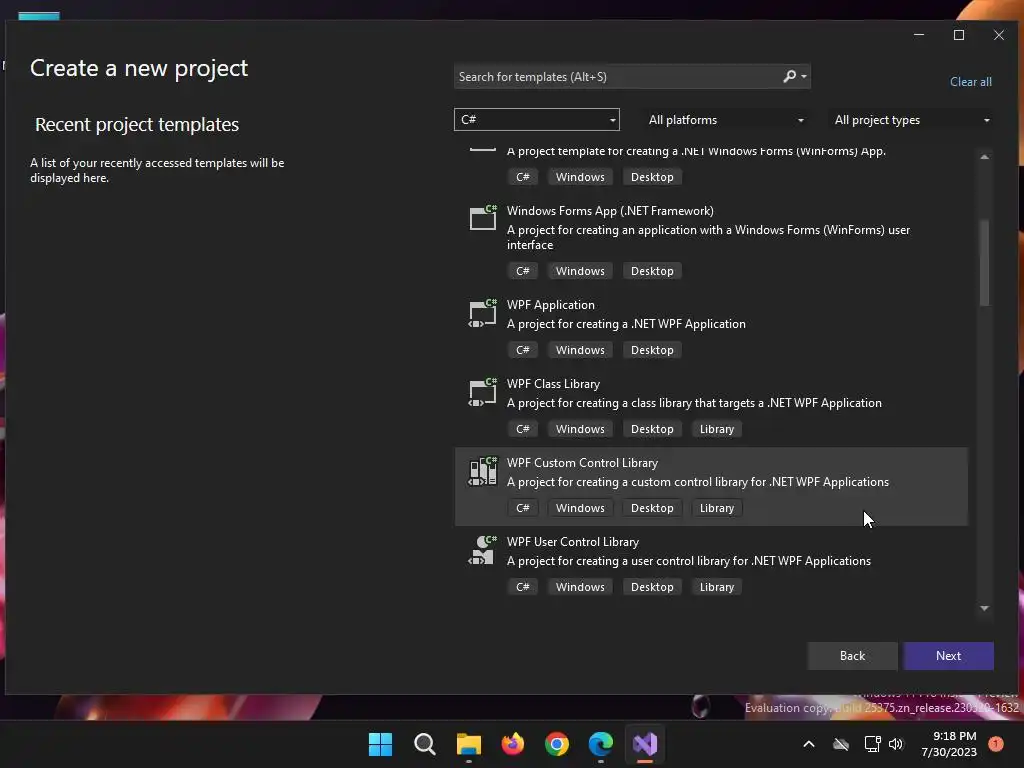1024x768 pixels.
Task: Click the search magnifier icon in template search
Action: click(x=789, y=76)
